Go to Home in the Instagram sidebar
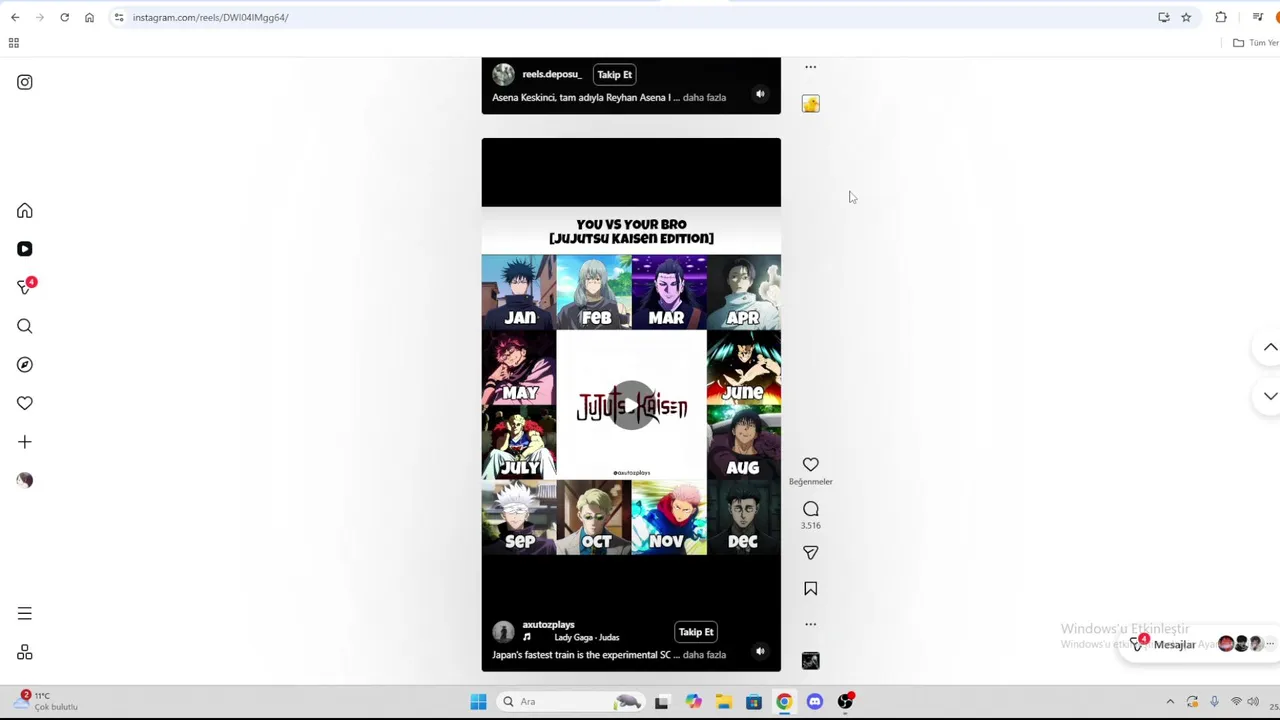1280x720 pixels. click(25, 211)
